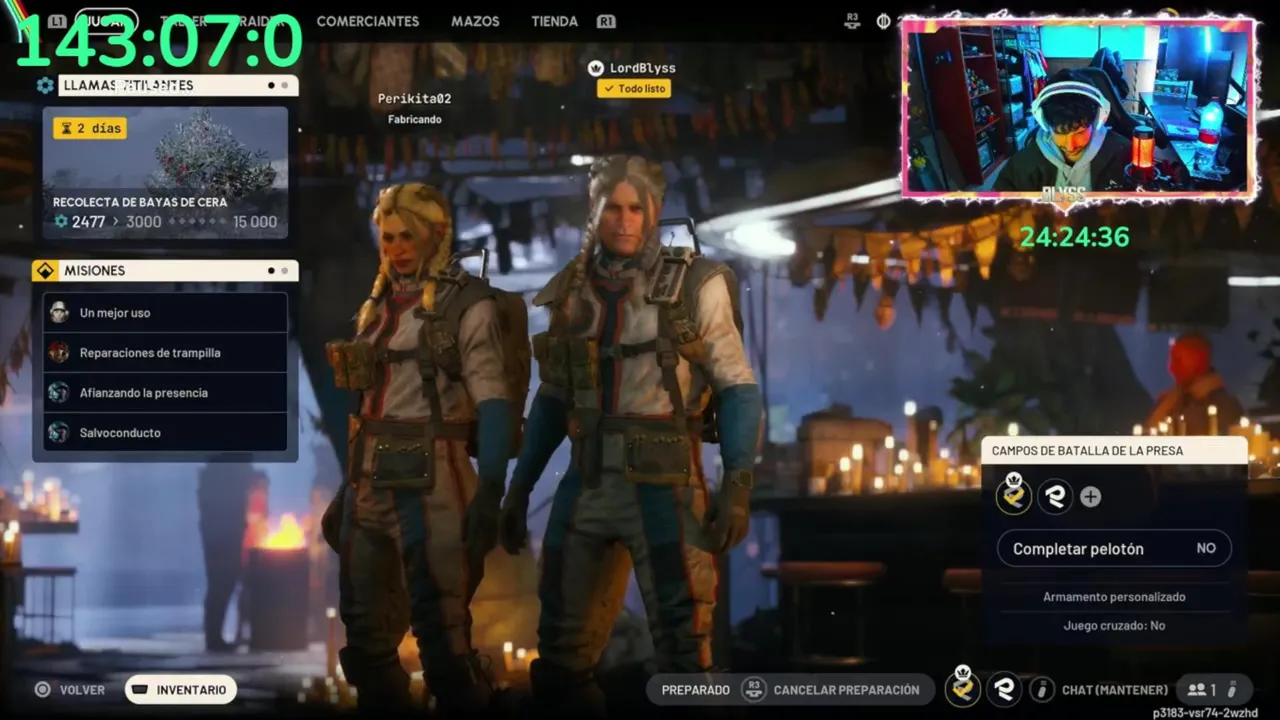
Task: Click the VOLVER label
Action: pos(82,690)
